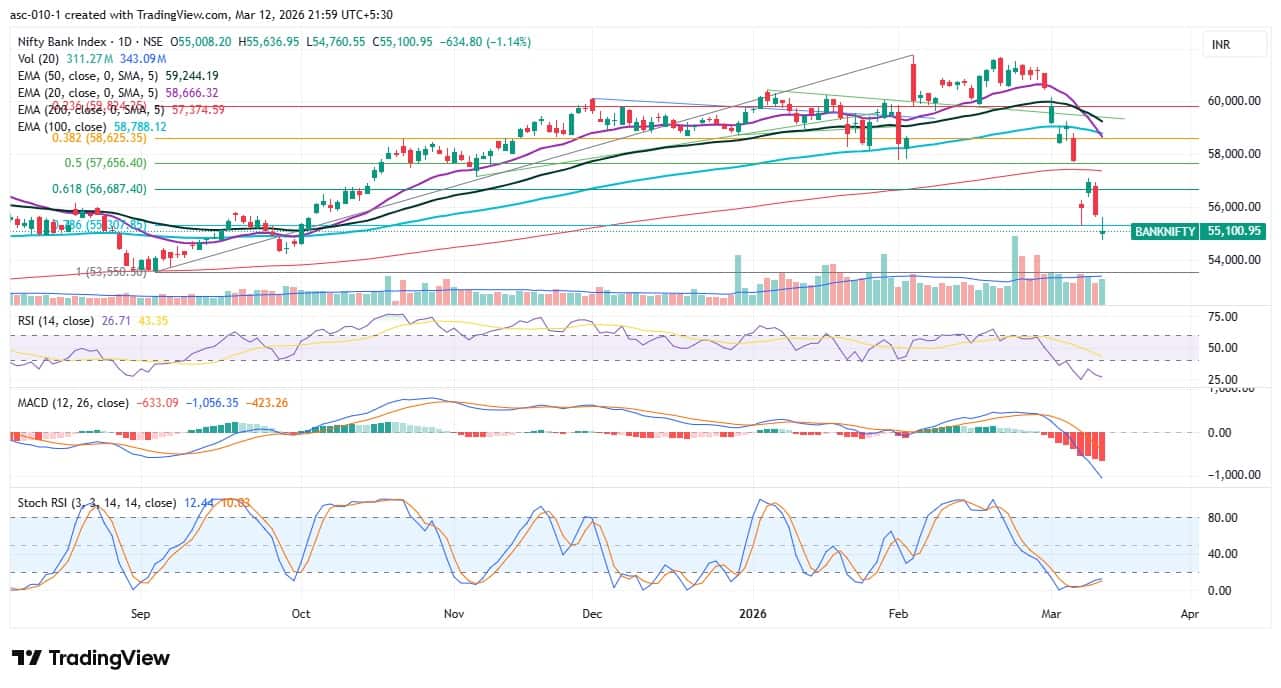Click the 25.00 RSI axis value

coord(1223,380)
